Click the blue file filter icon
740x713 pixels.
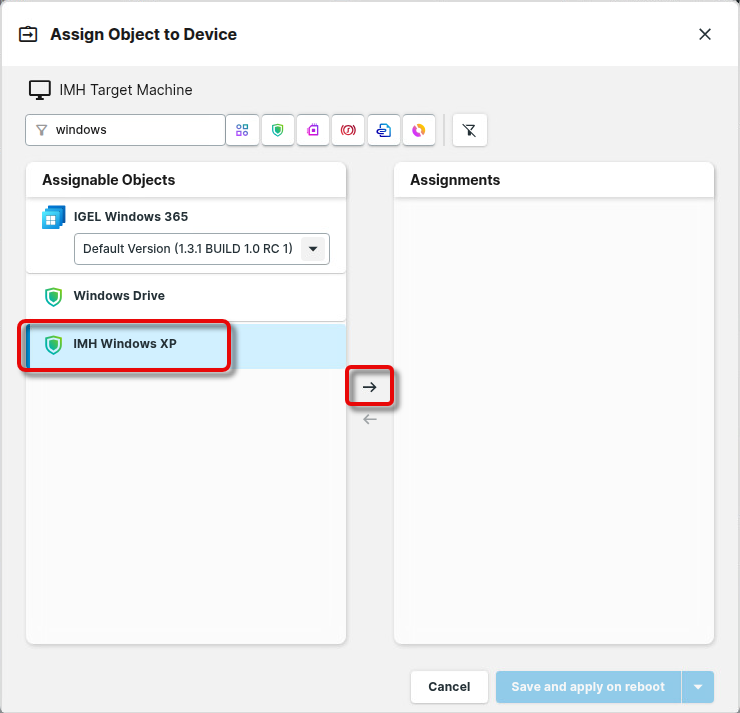383,130
